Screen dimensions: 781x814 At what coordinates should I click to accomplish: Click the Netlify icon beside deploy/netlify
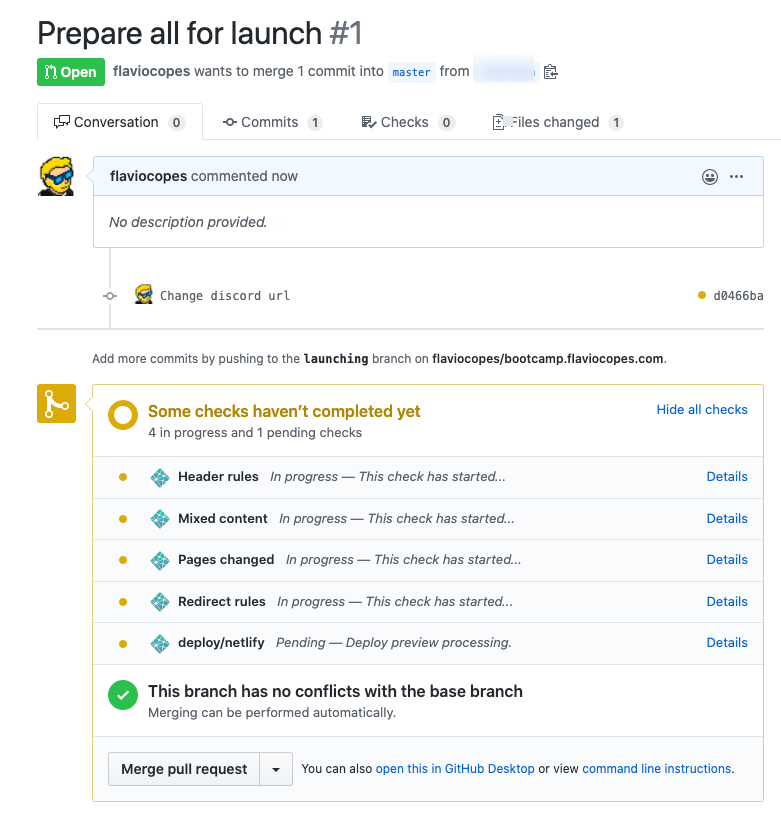click(x=159, y=643)
